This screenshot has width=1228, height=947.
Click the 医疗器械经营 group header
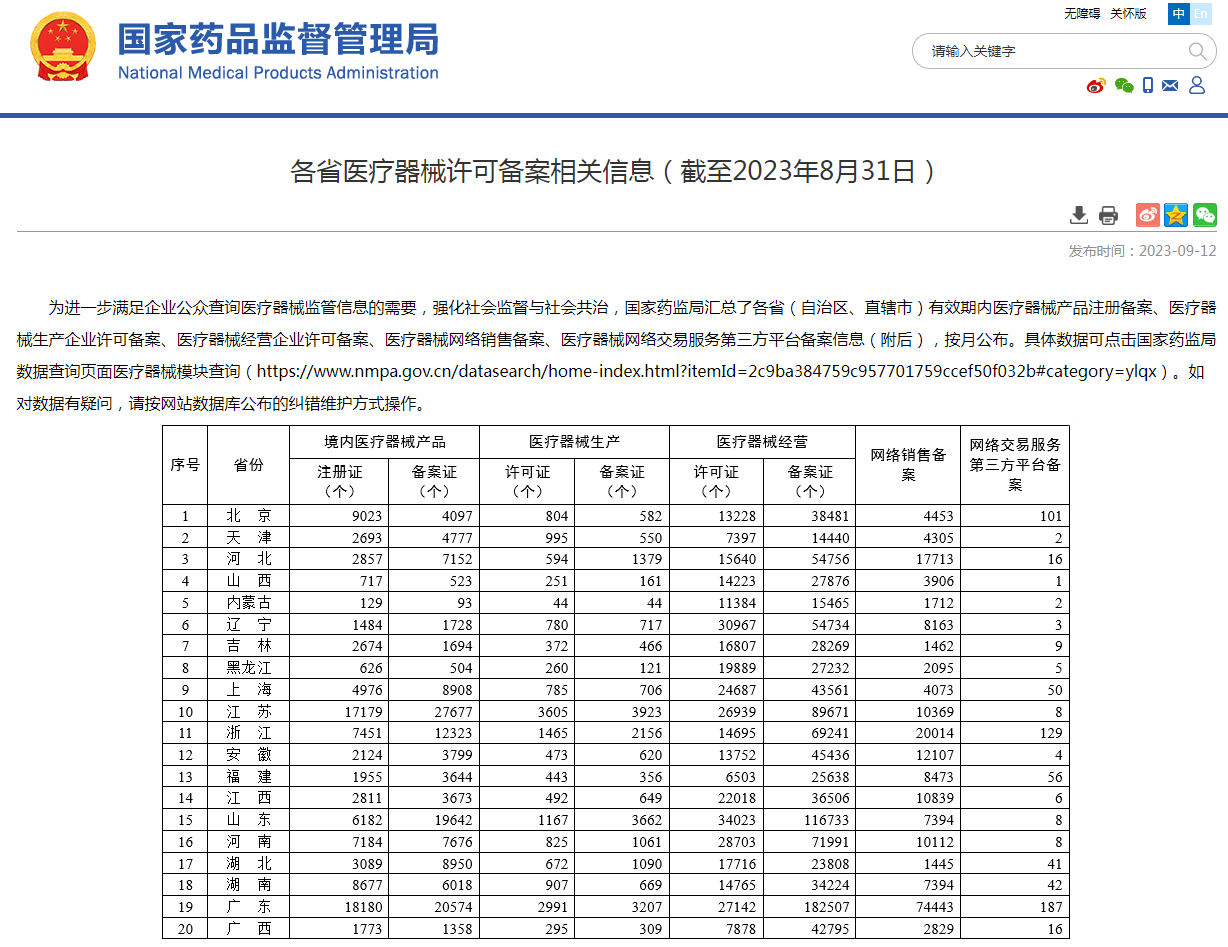point(762,442)
